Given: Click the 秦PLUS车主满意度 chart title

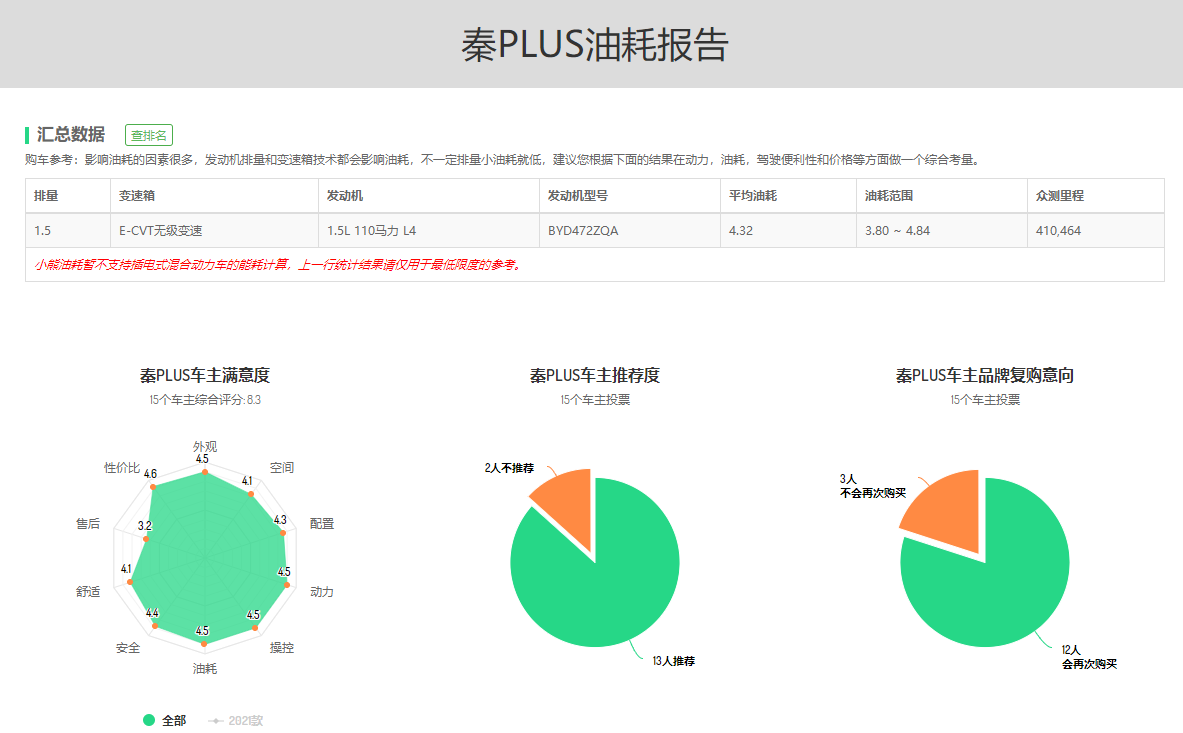Looking at the screenshot, I should pyautogui.click(x=204, y=375).
